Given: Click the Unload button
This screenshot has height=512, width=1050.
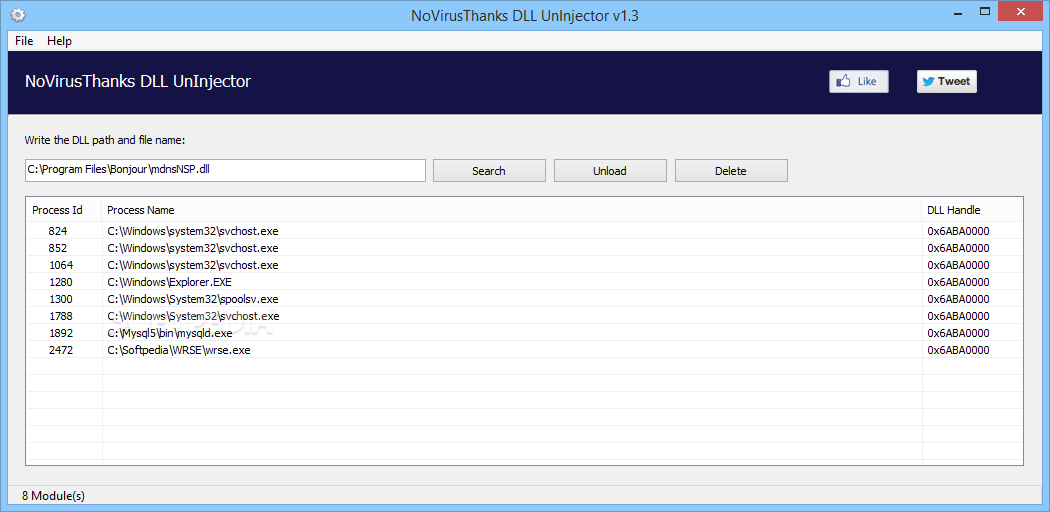Looking at the screenshot, I should 609,171.
